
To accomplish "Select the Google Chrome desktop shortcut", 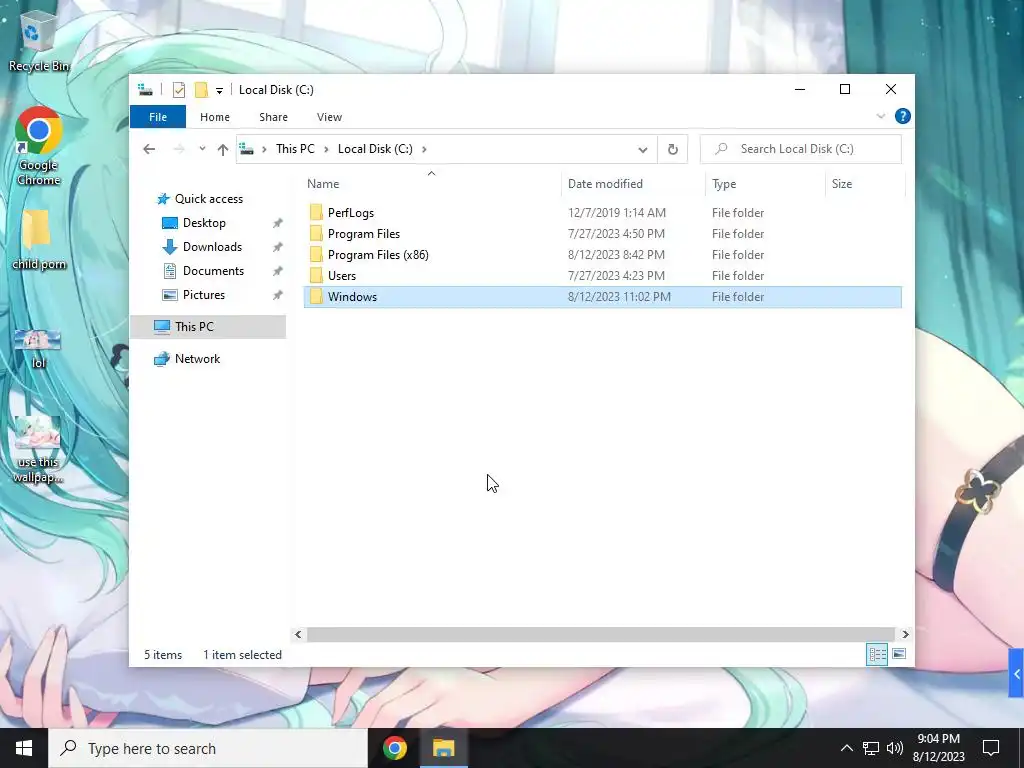I will [39, 146].
